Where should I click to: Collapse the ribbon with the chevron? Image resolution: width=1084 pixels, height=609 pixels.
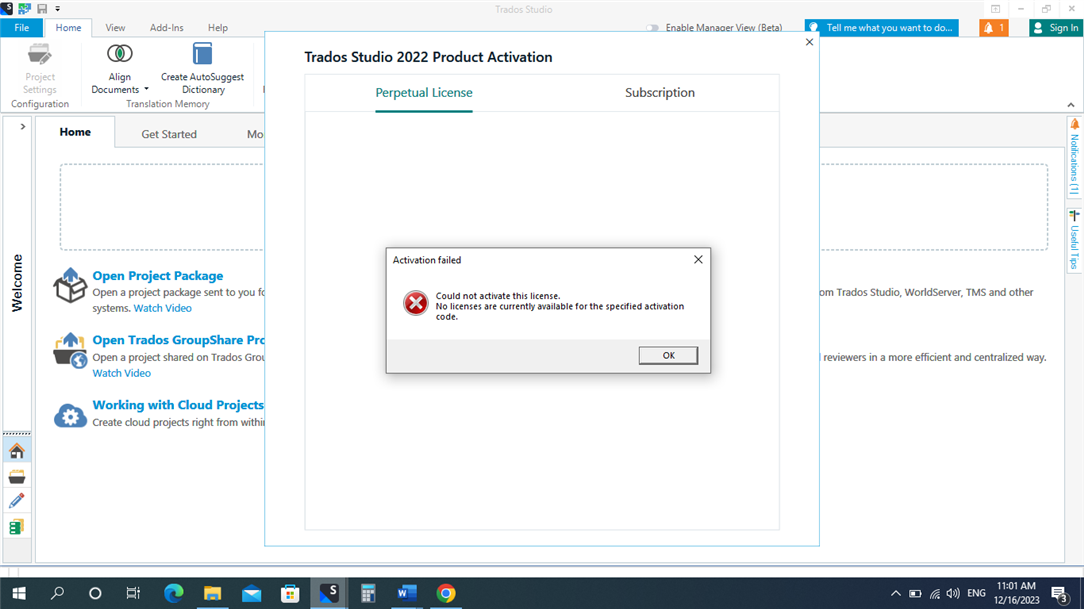click(1071, 105)
